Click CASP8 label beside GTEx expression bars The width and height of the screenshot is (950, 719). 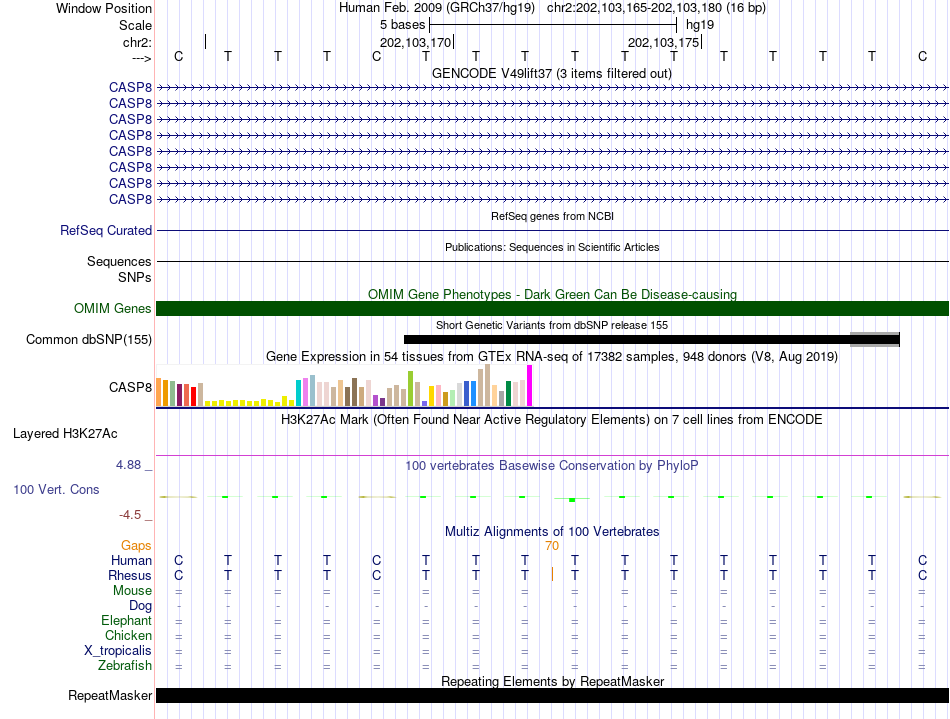click(x=130, y=387)
